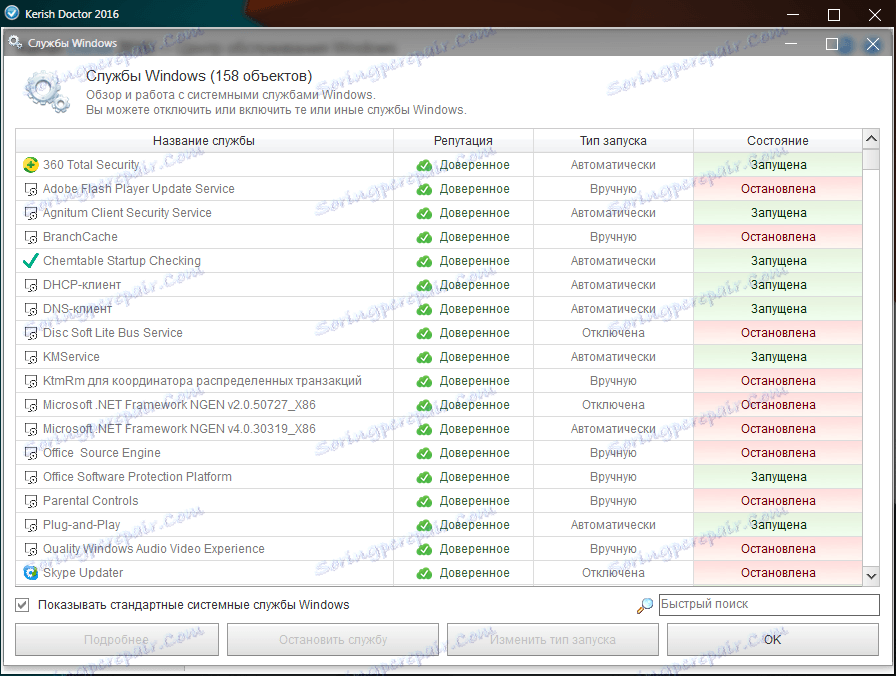The width and height of the screenshot is (896, 676).
Task: Click the Kerish Doctor 2016 title bar logo
Action: pos(11,13)
